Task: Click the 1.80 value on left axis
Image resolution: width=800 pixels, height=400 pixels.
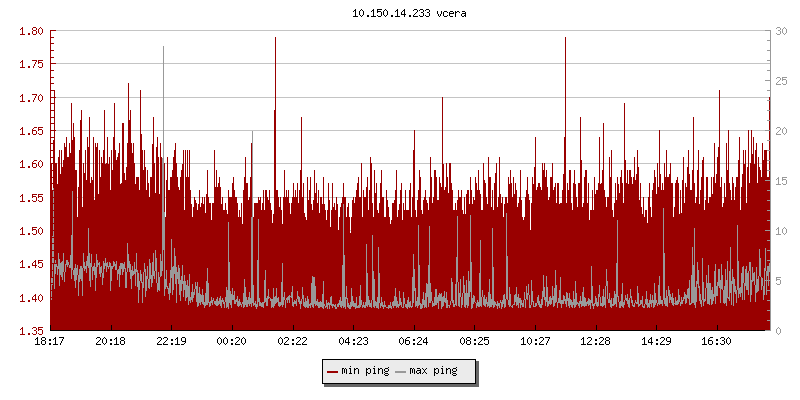Action: point(31,31)
